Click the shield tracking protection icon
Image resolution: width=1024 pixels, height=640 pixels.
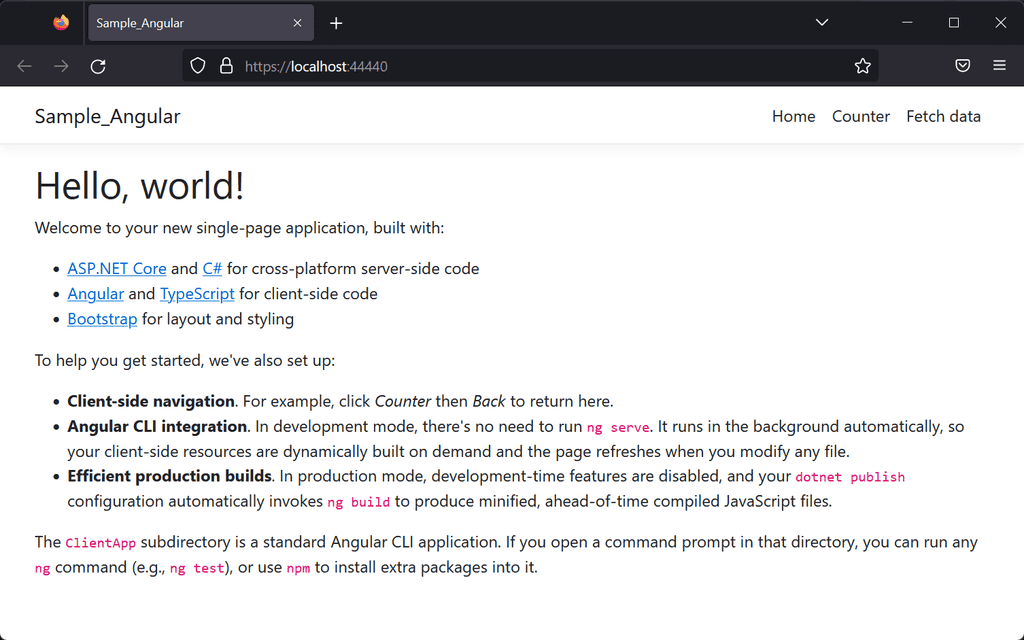click(197, 66)
